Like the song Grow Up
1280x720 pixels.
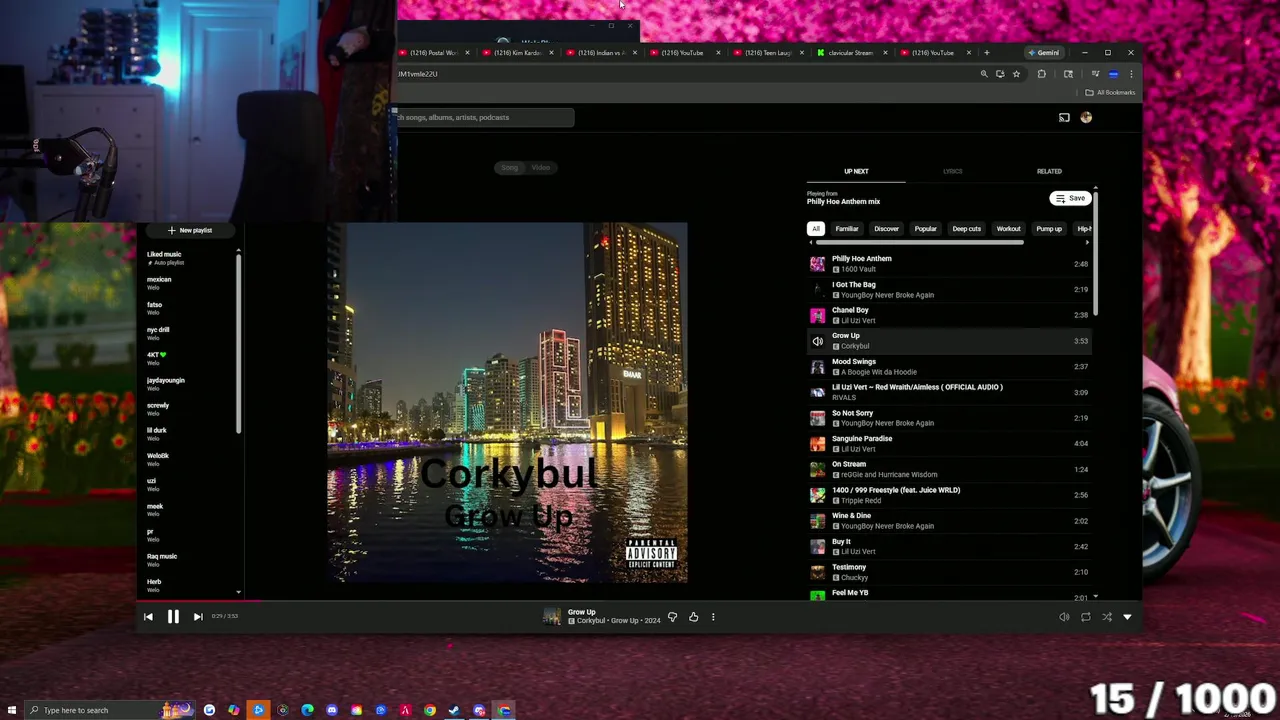point(693,617)
